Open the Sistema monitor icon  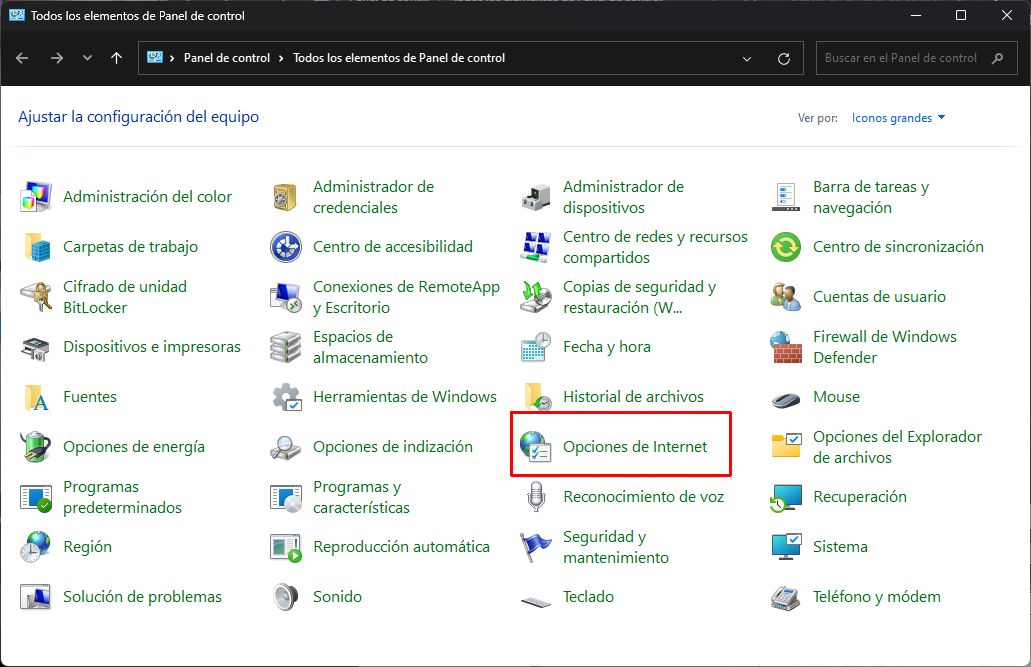click(786, 547)
